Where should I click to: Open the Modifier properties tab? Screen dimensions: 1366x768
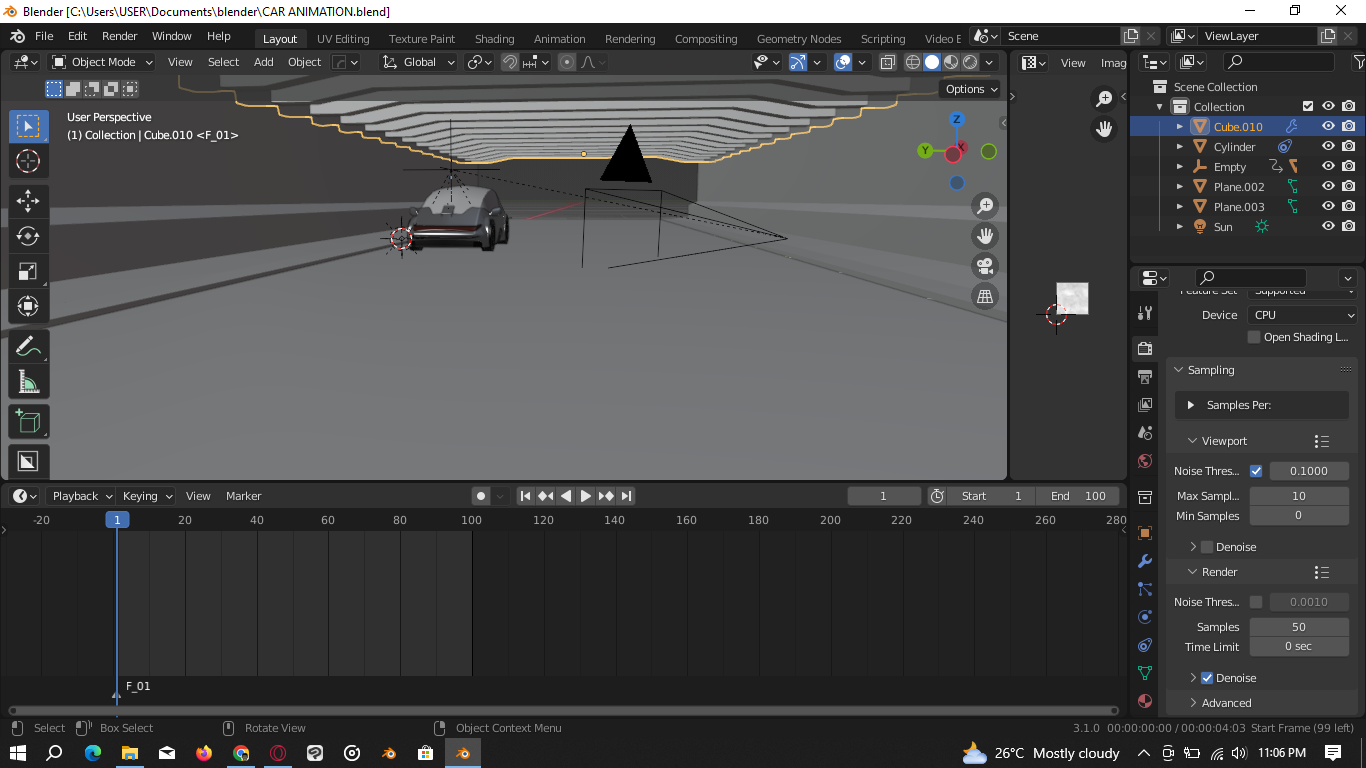[x=1145, y=561]
